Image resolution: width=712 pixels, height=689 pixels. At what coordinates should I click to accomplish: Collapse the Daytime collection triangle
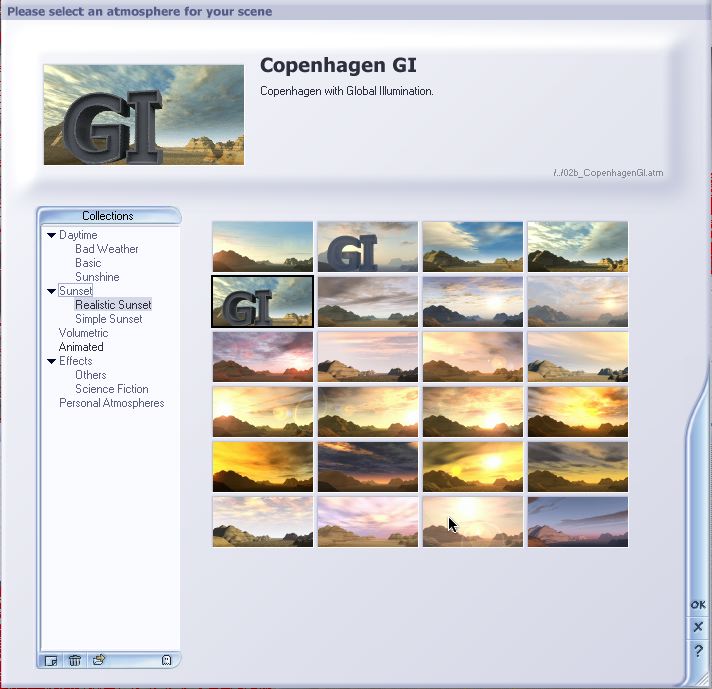(x=51, y=235)
